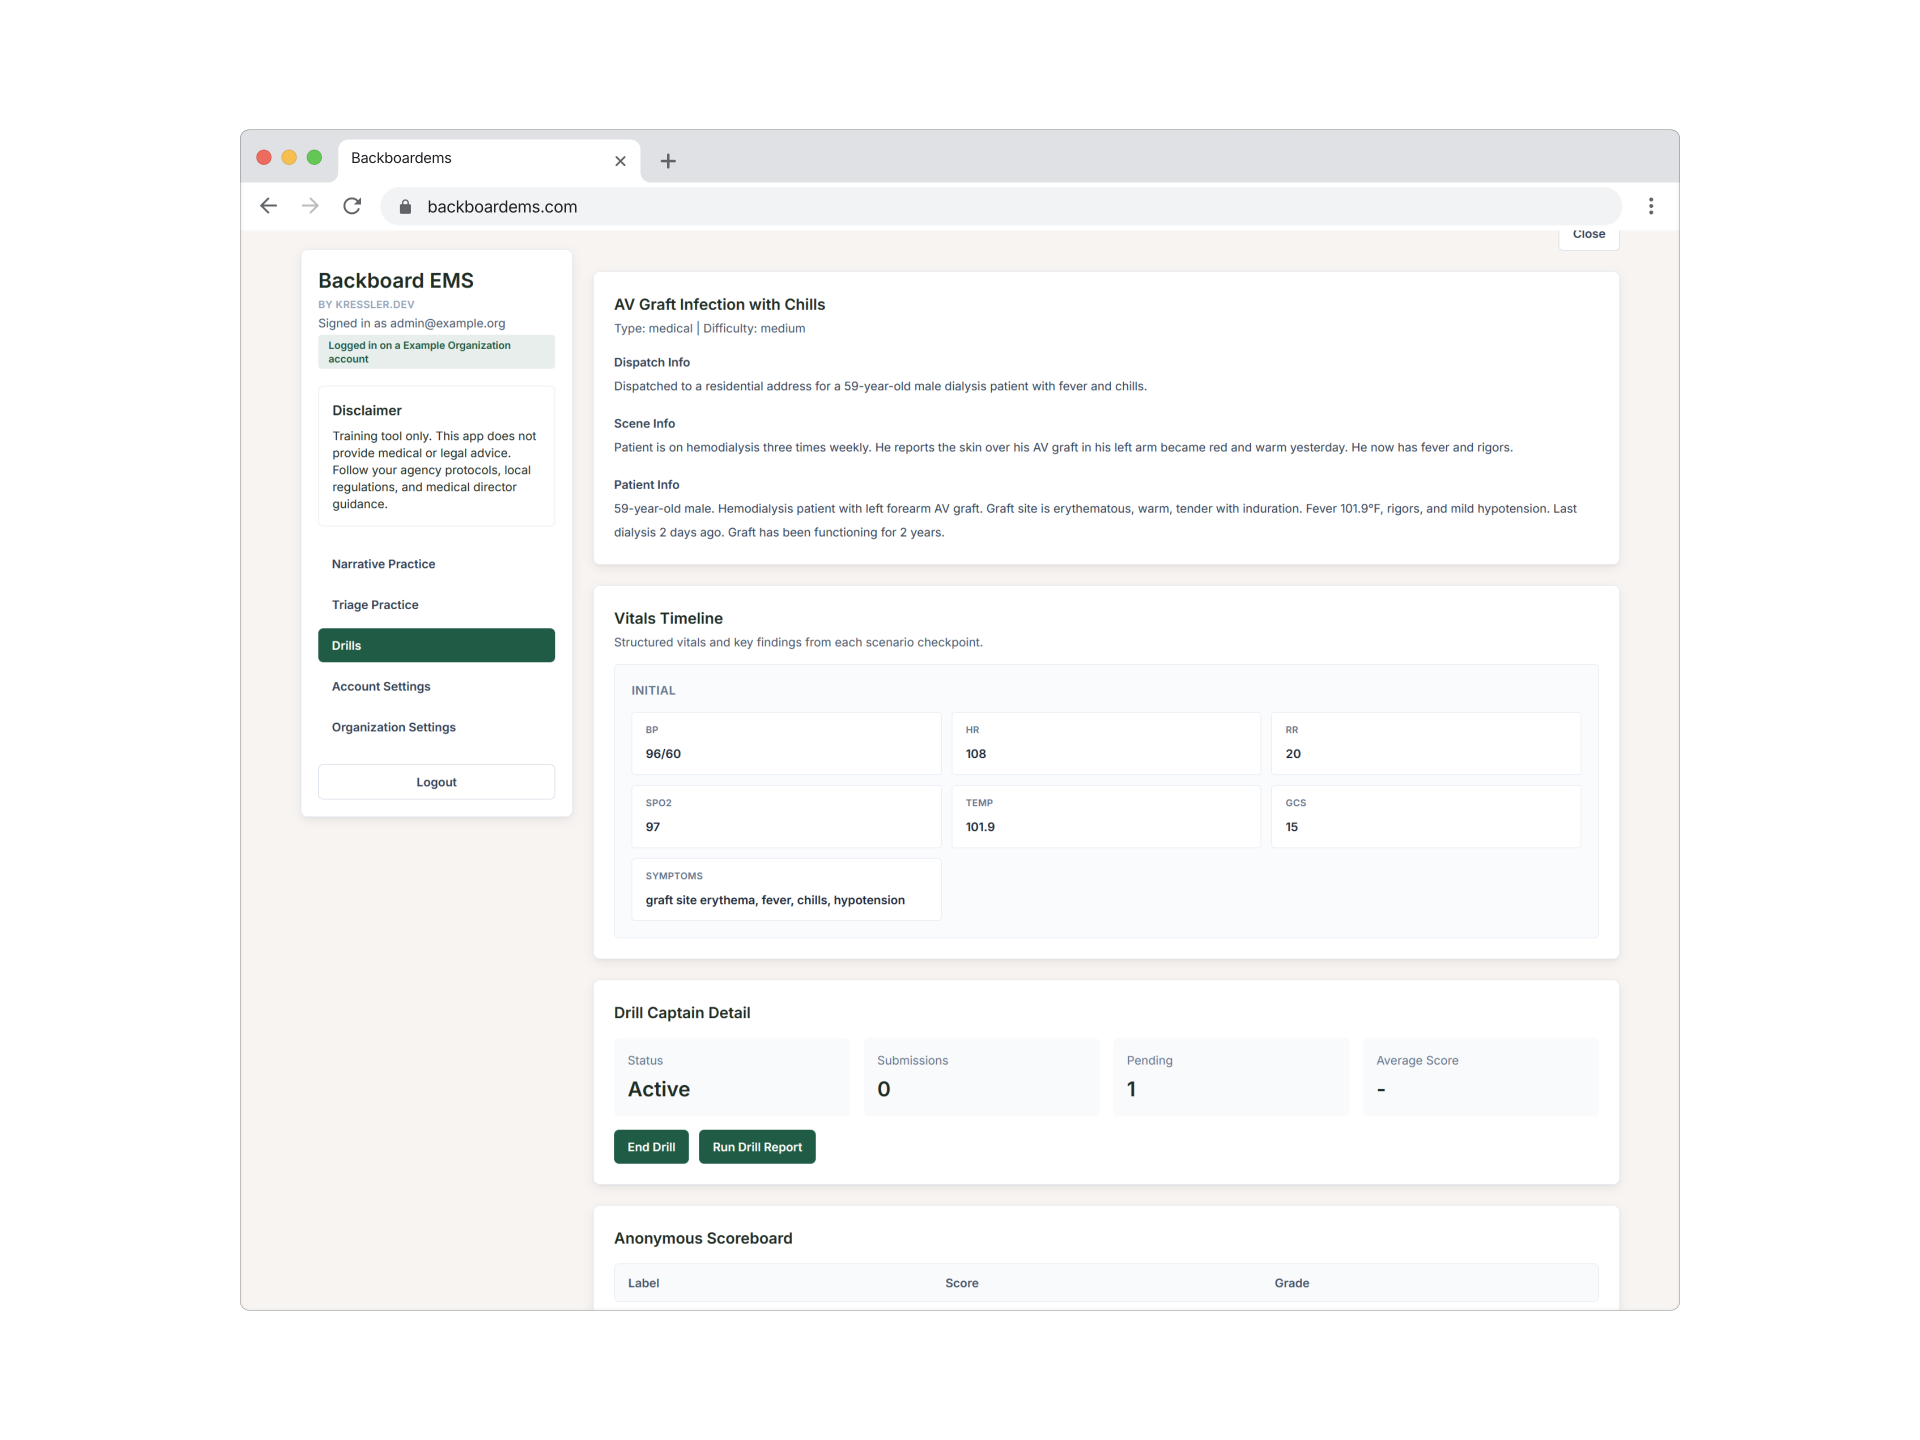Image resolution: width=1920 pixels, height=1440 pixels.
Task: Click the Scene Info heading
Action: tap(644, 423)
